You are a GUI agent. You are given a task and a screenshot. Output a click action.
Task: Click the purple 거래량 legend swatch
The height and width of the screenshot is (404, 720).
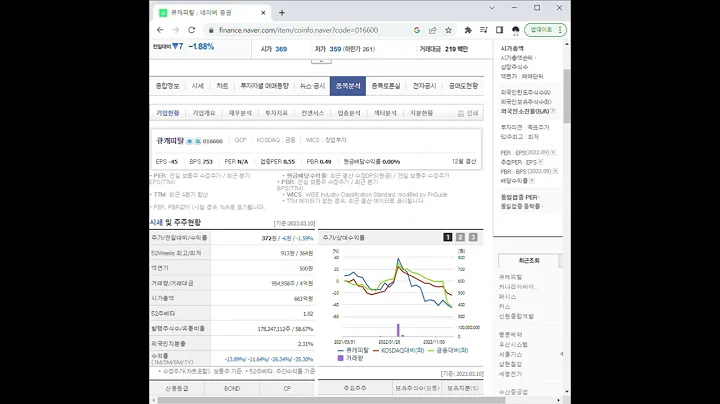(x=340, y=358)
